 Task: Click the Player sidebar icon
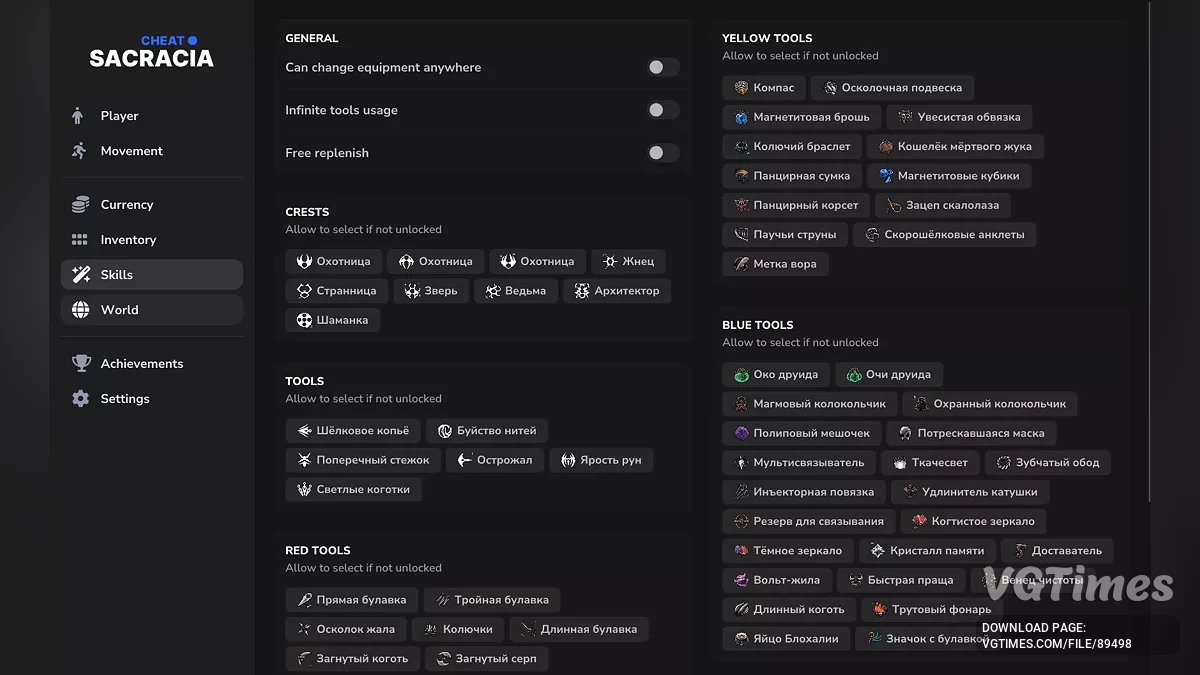[79, 116]
